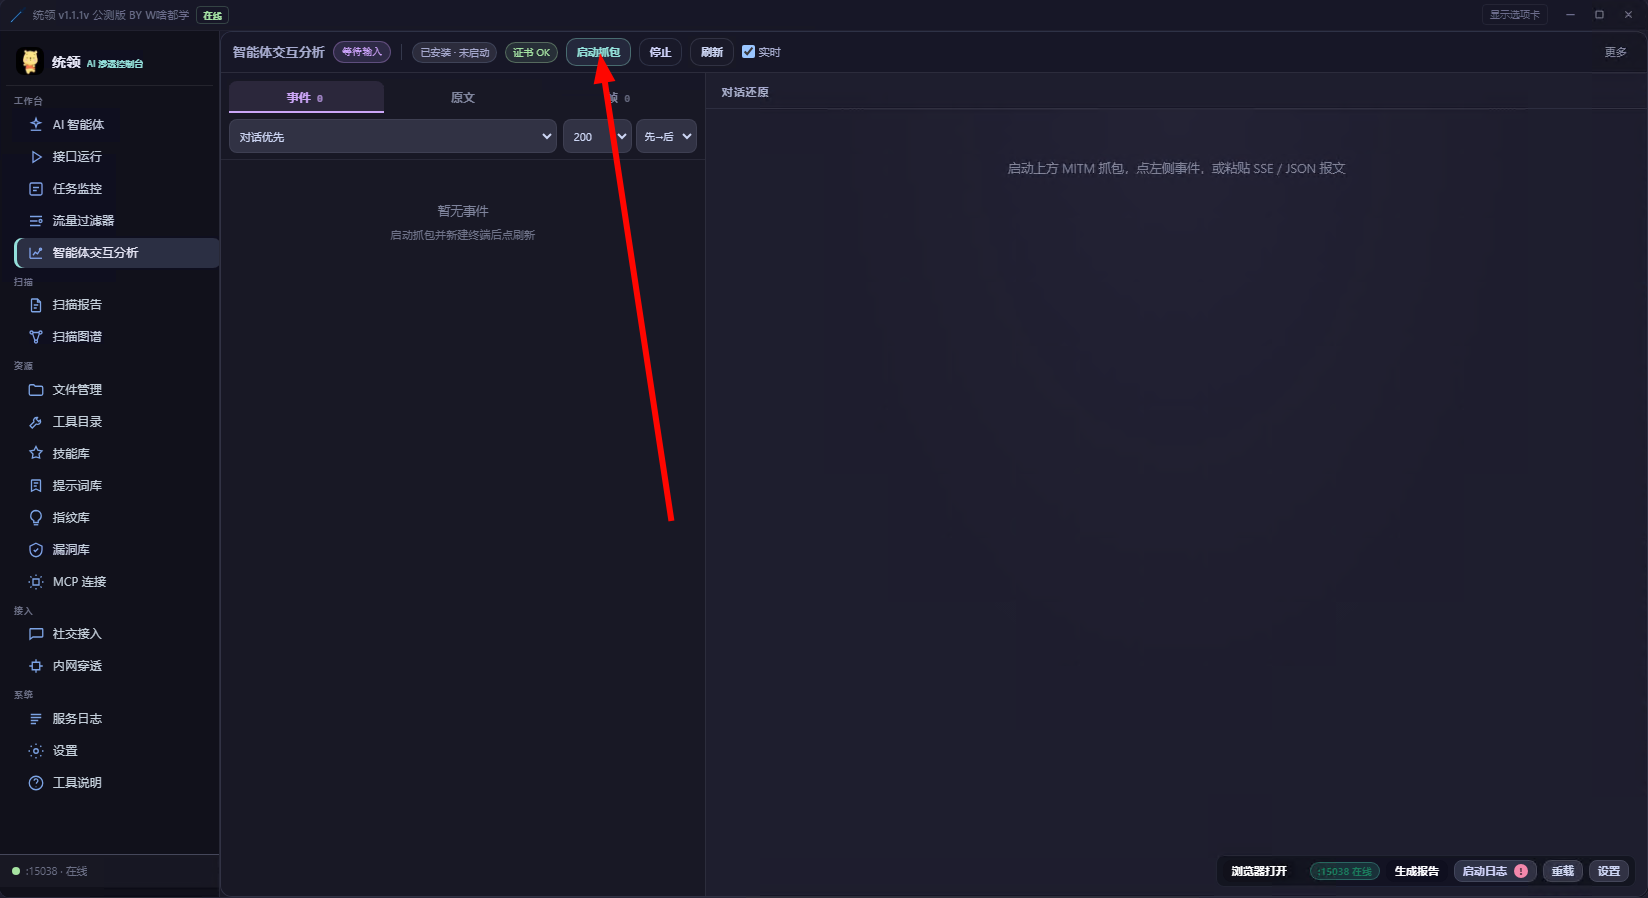The width and height of the screenshot is (1648, 898).
Task: Click the MCP 连接 sidebar icon
Action: 36,582
